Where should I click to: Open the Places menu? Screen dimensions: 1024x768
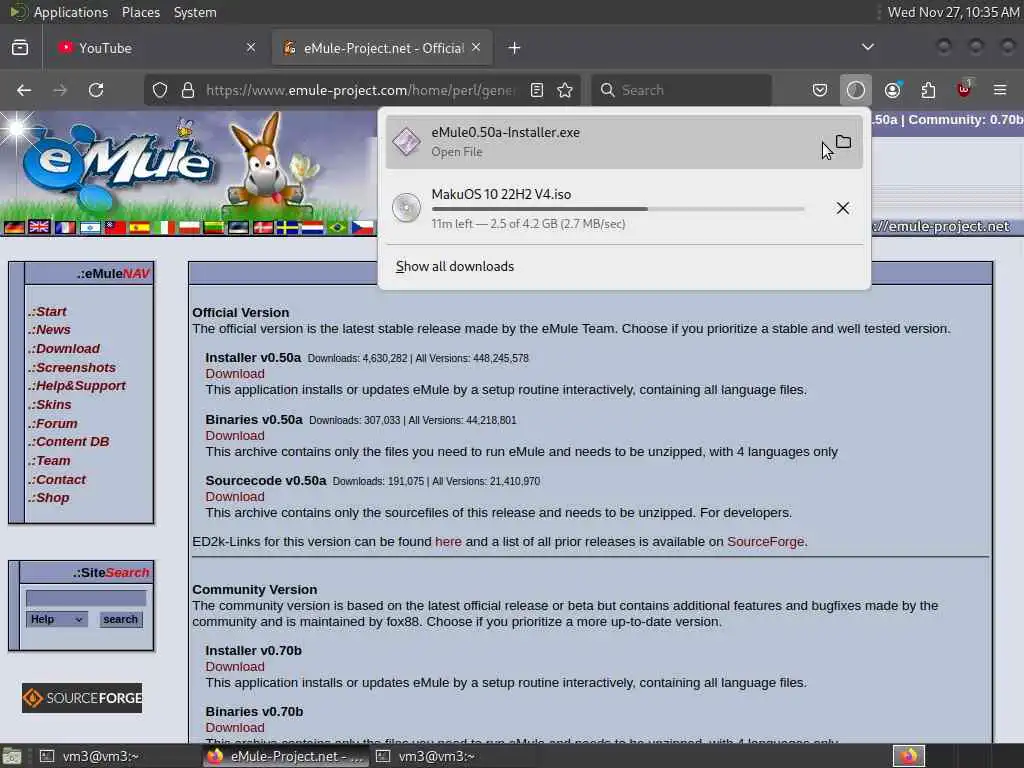(x=140, y=12)
